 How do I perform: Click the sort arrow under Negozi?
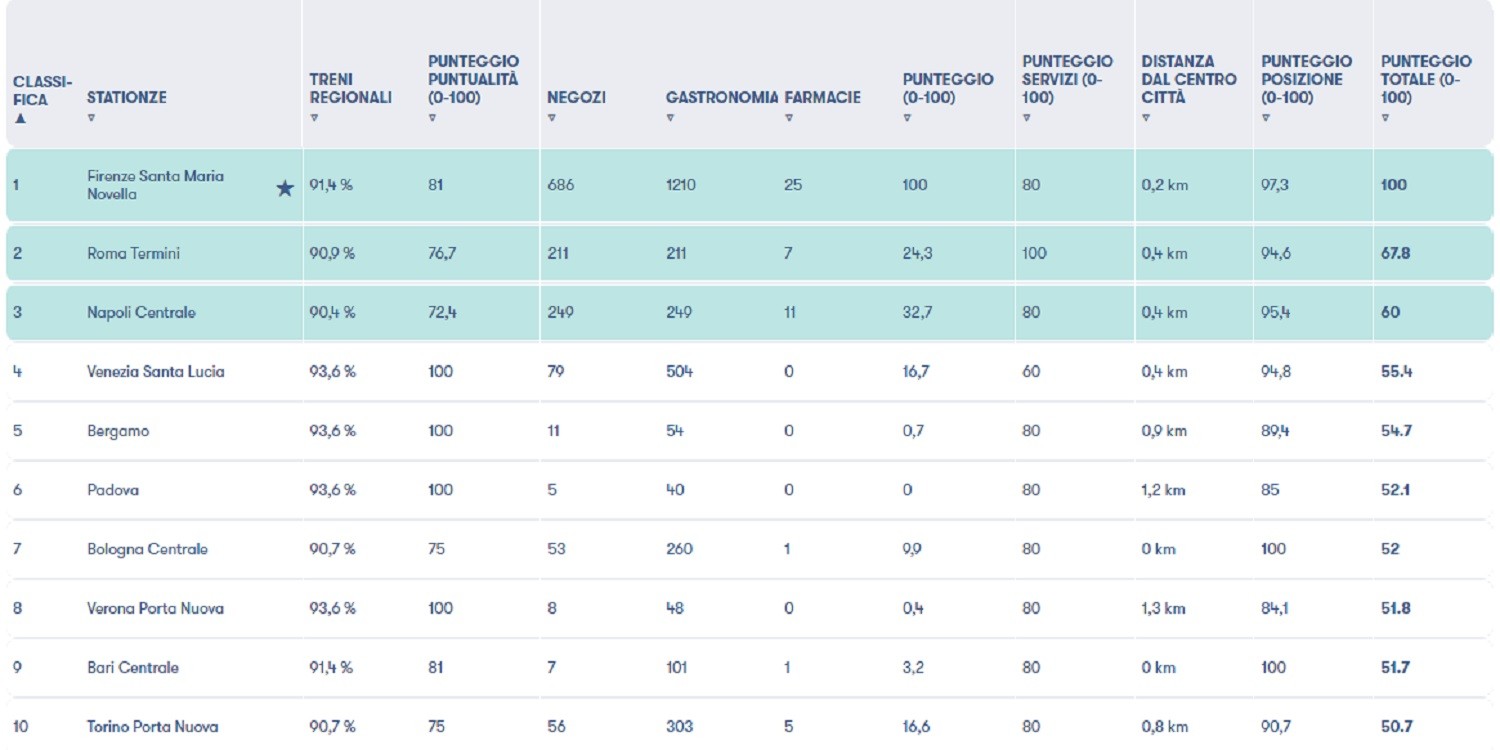(x=551, y=118)
